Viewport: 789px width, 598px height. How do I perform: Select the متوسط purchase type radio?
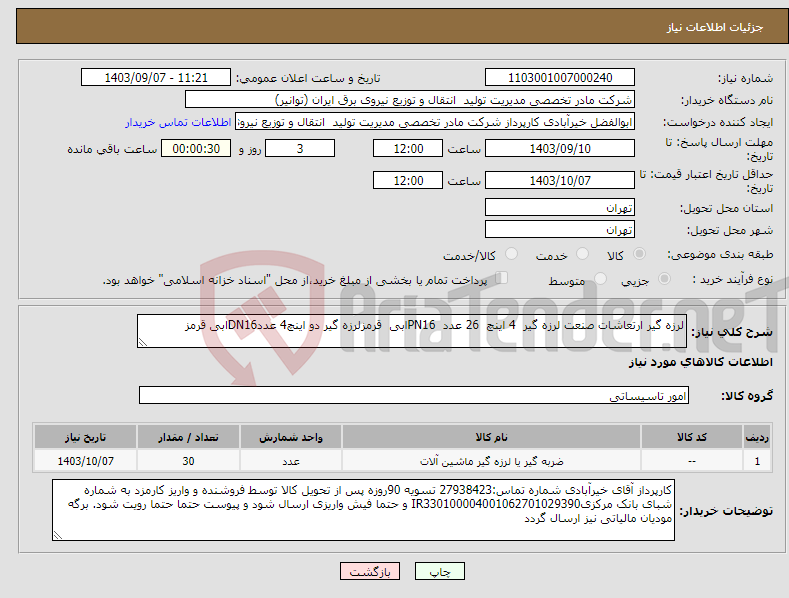coord(600,279)
